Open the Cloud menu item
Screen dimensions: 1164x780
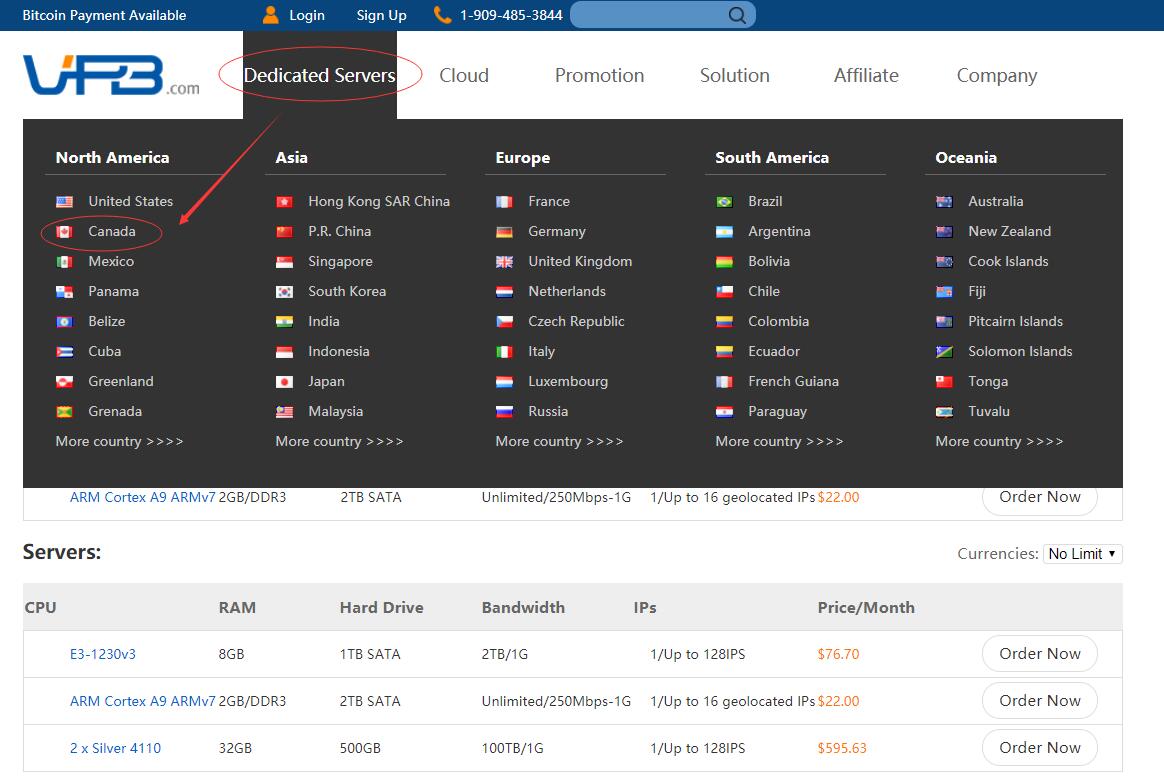point(464,75)
